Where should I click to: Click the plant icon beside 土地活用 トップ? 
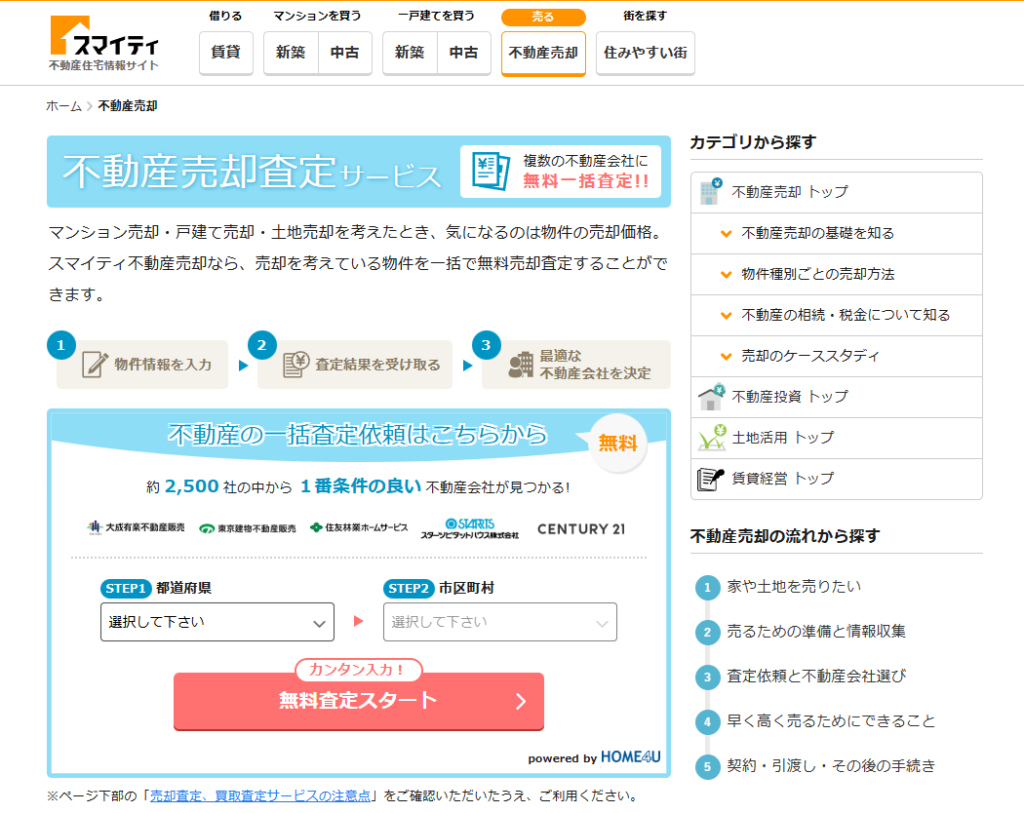coord(710,438)
